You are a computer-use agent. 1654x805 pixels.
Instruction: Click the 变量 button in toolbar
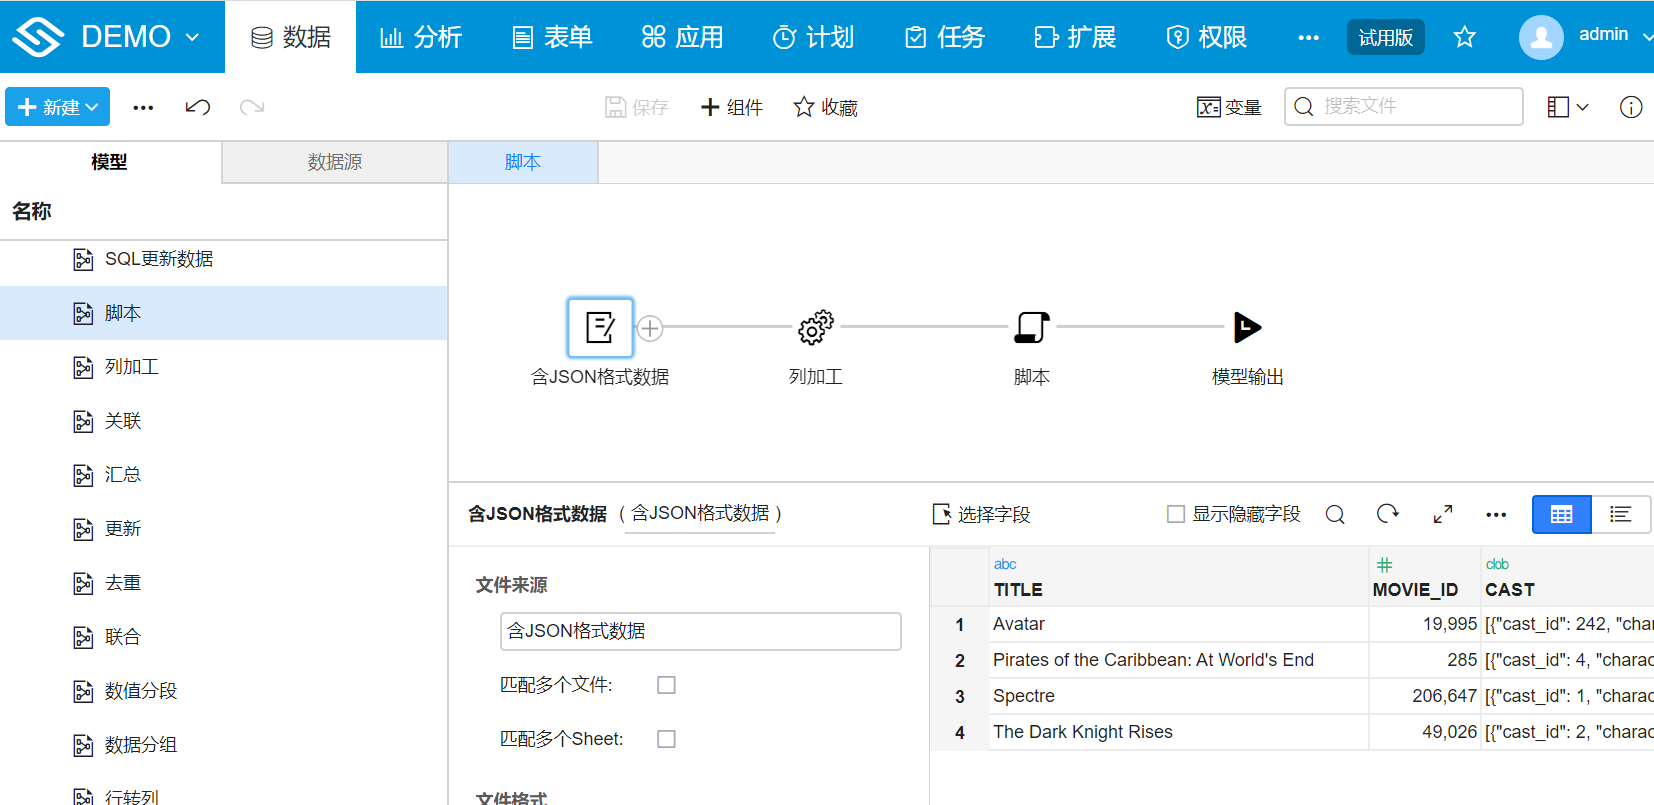coord(1229,107)
